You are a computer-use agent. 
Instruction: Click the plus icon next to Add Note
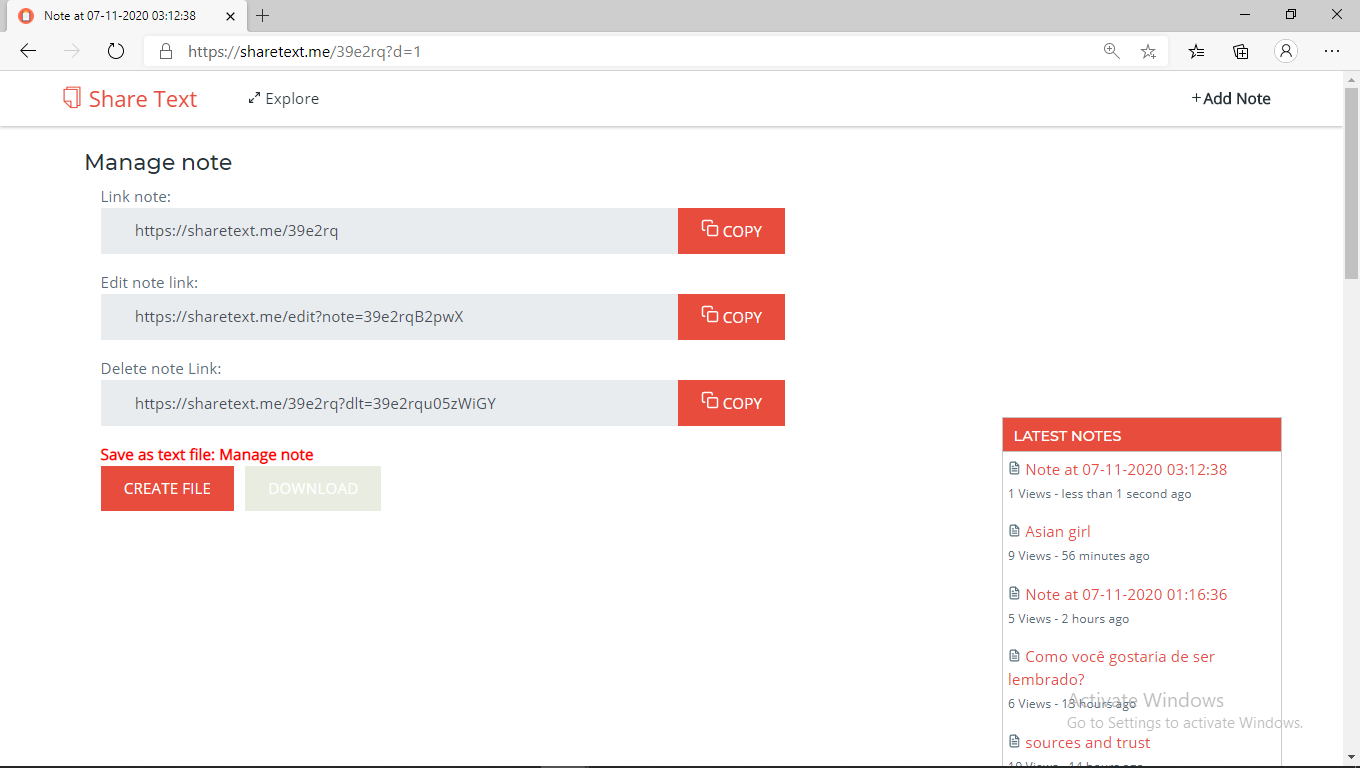(1195, 98)
